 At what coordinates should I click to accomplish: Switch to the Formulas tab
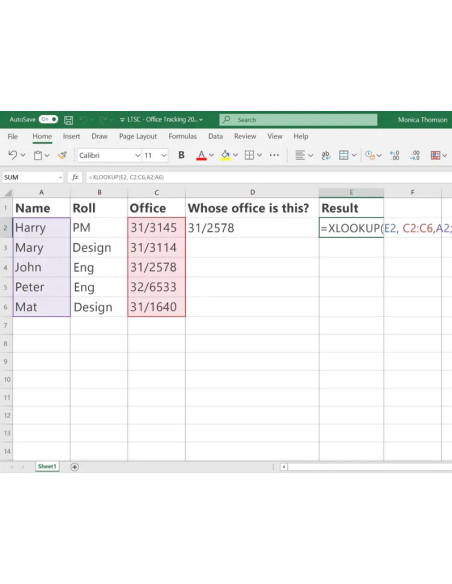pos(182,136)
